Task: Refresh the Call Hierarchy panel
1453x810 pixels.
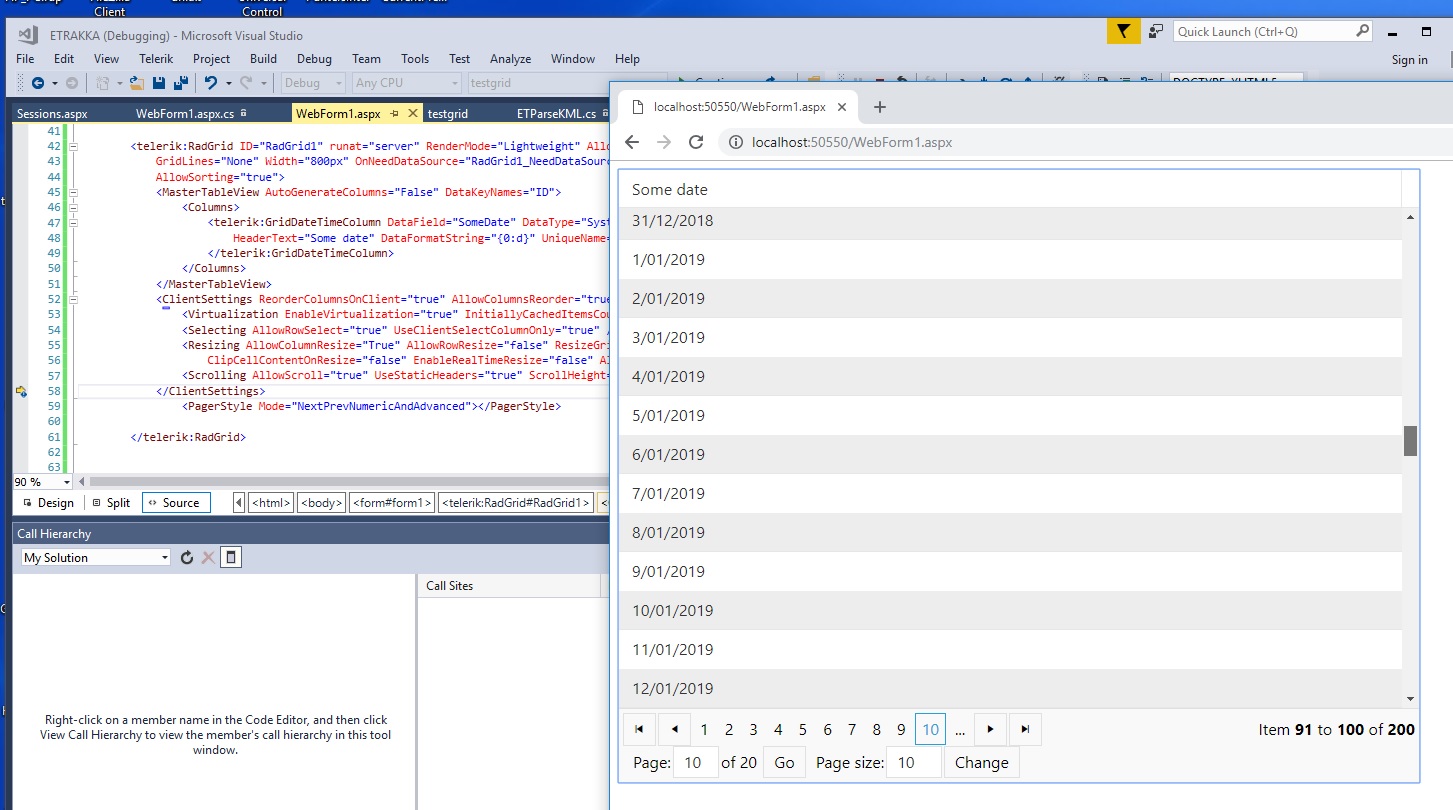Action: (x=186, y=558)
